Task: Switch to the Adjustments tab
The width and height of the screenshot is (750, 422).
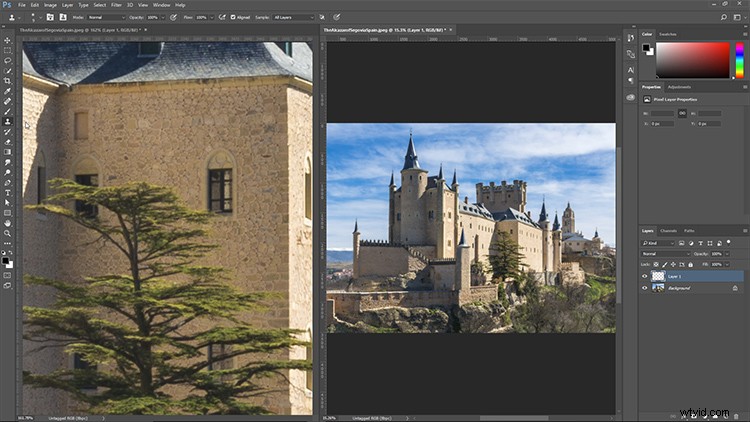Action: click(x=679, y=87)
